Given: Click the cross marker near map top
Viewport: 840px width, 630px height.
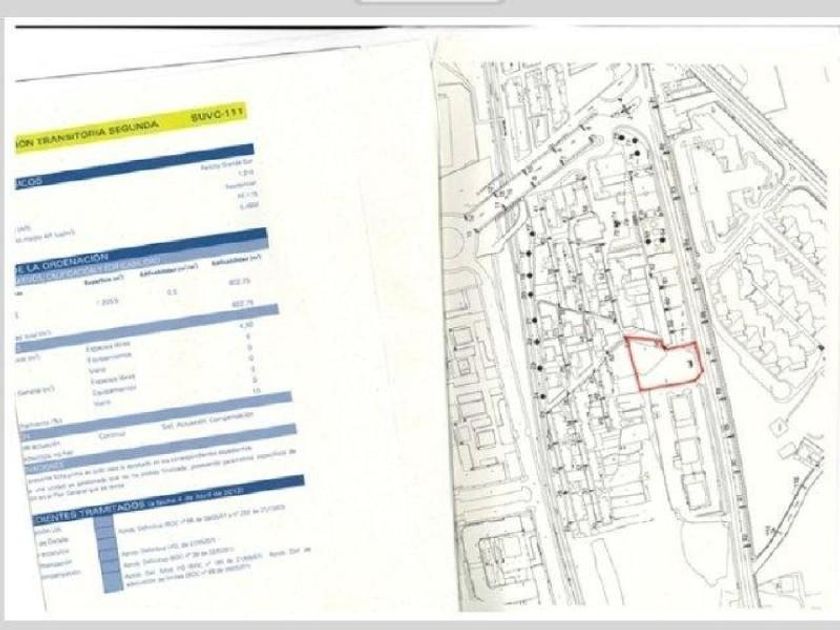Looking at the screenshot, I should [x=626, y=110].
